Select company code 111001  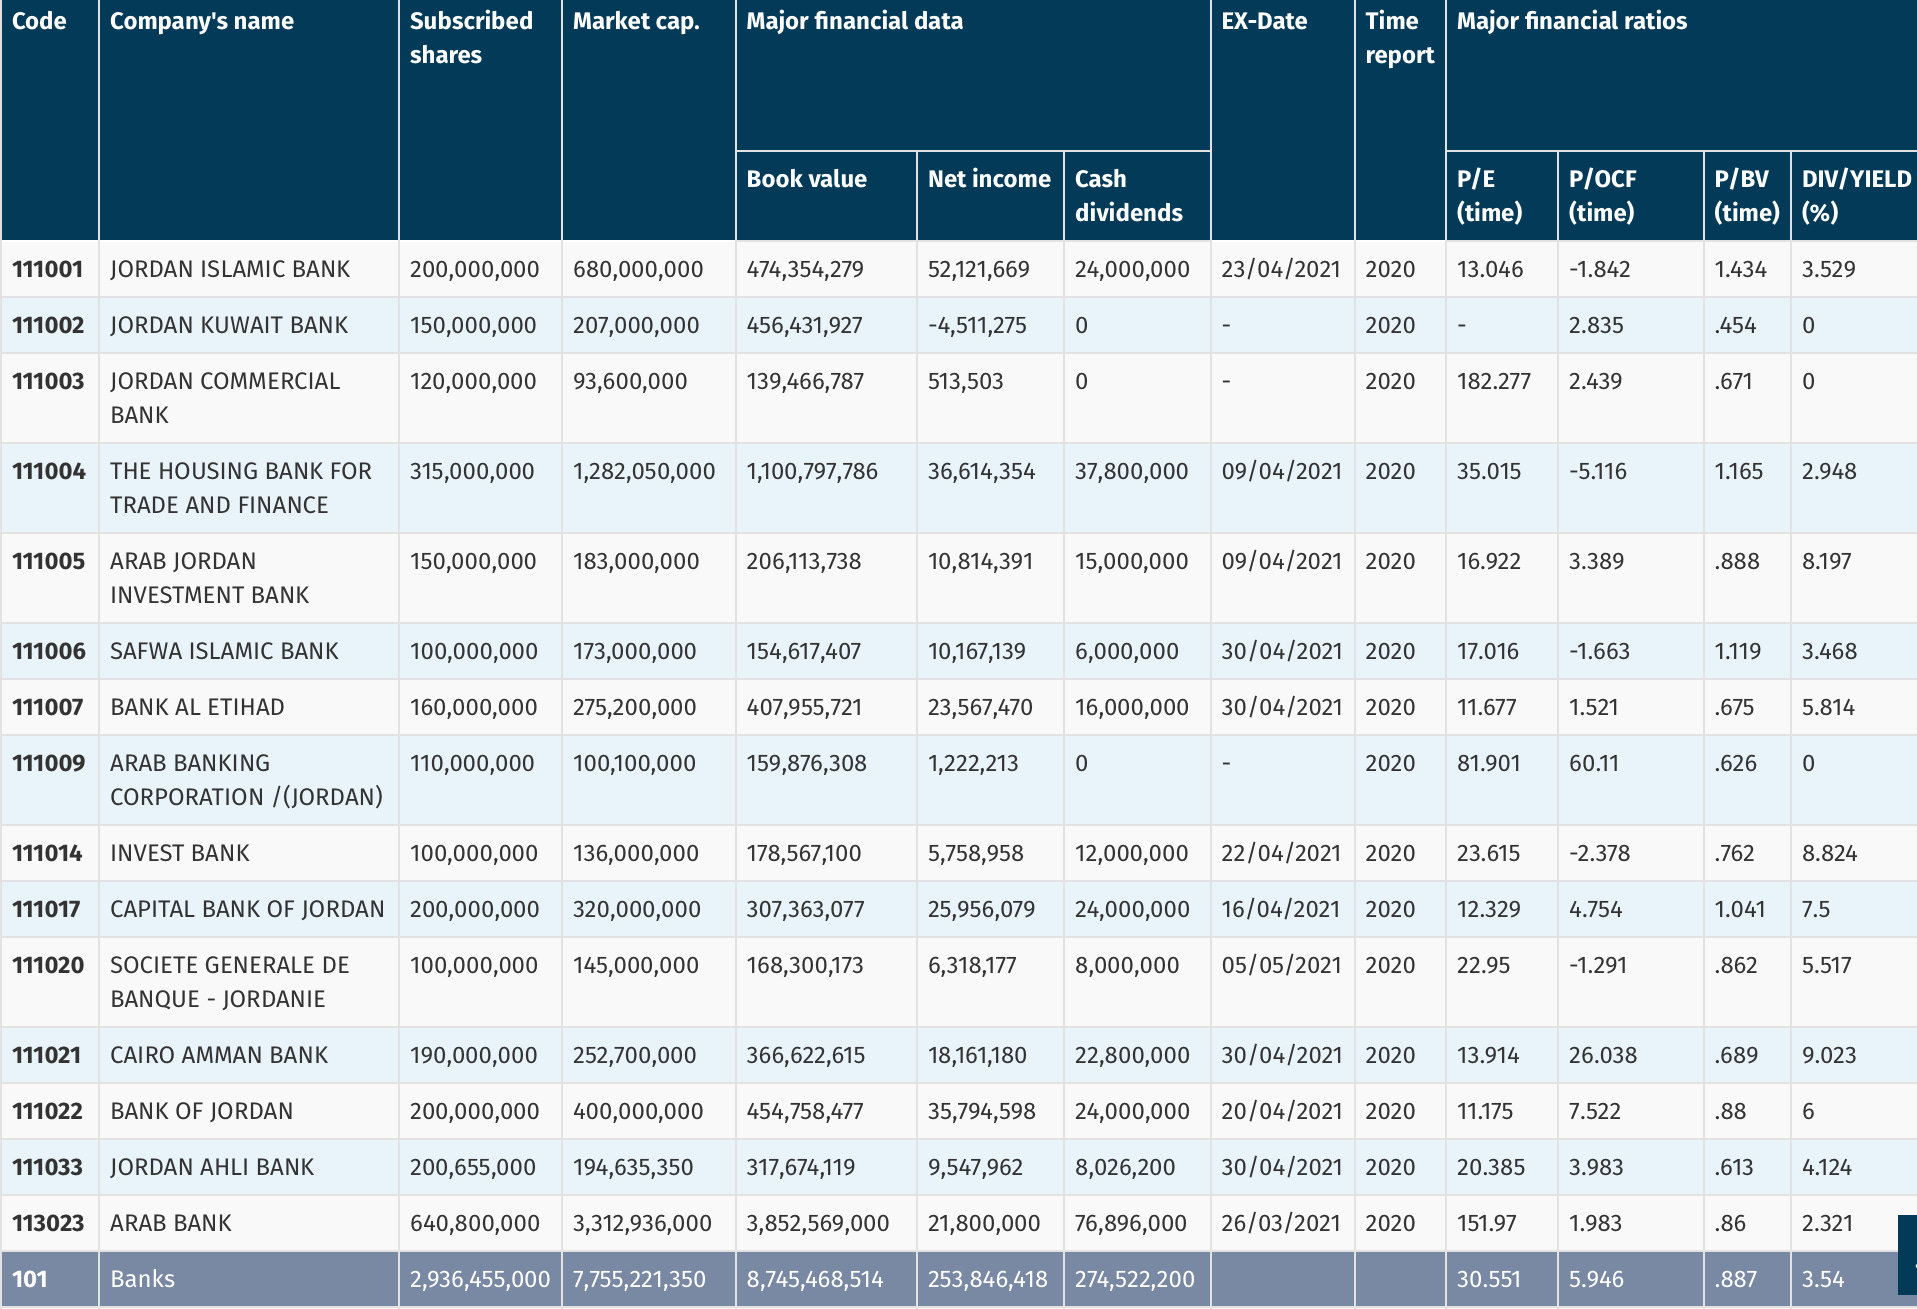47,269
